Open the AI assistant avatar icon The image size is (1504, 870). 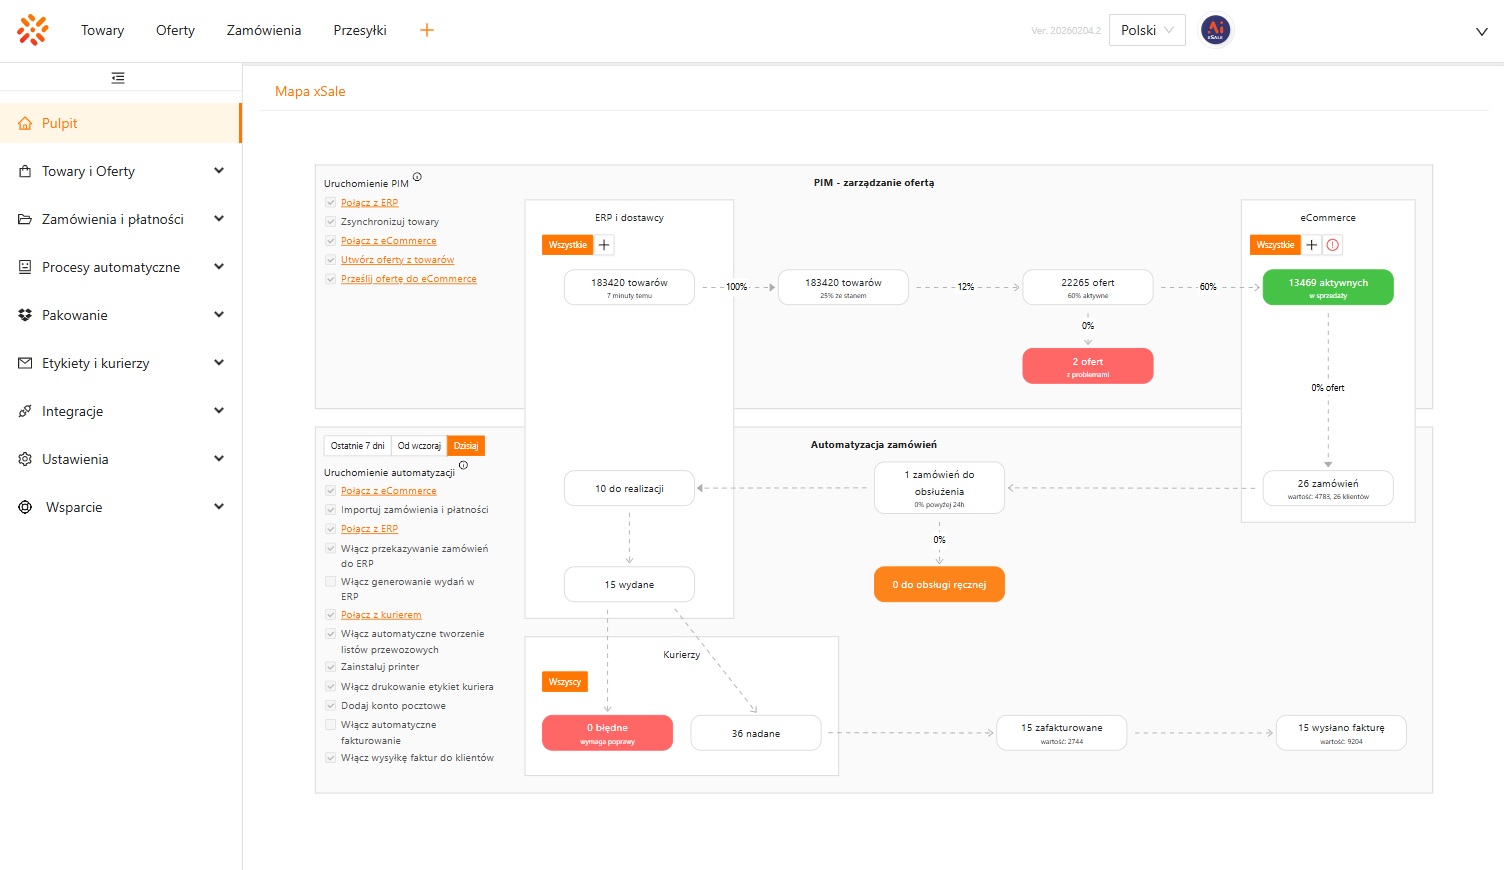1215,30
